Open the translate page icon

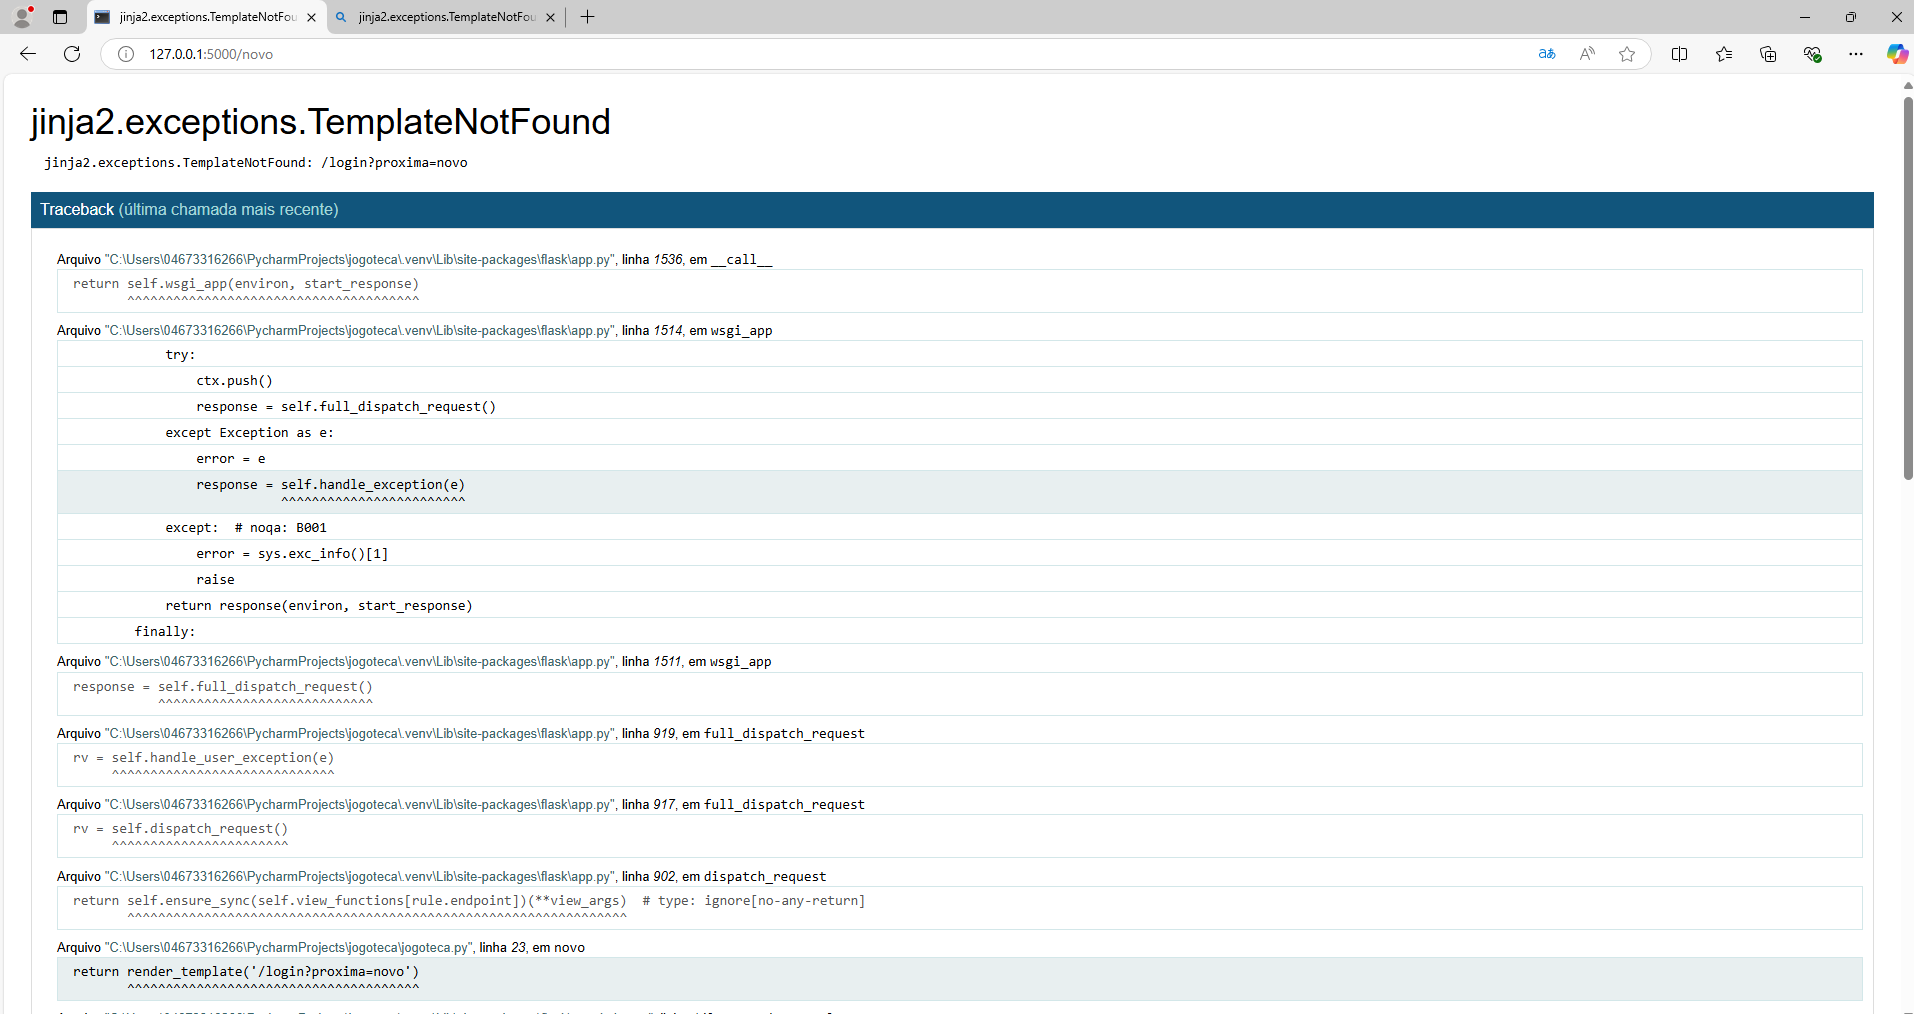1547,54
